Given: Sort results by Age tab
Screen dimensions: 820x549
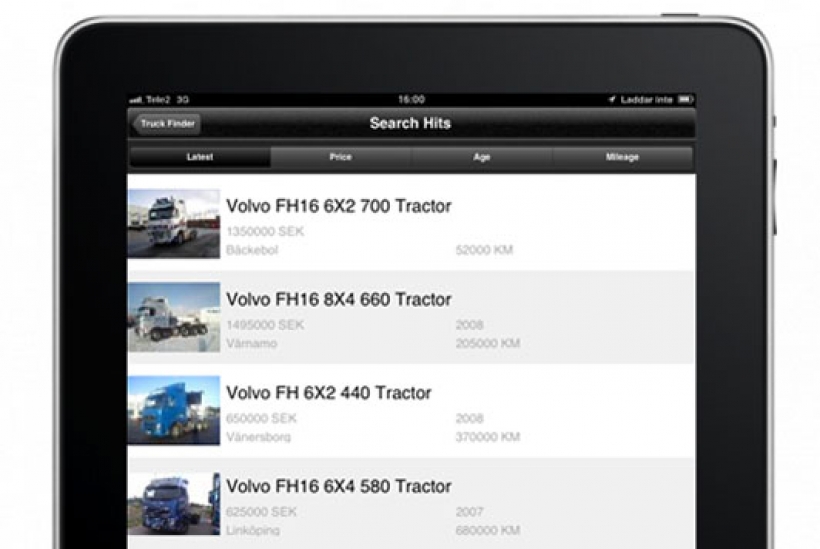Looking at the screenshot, I should pos(482,157).
